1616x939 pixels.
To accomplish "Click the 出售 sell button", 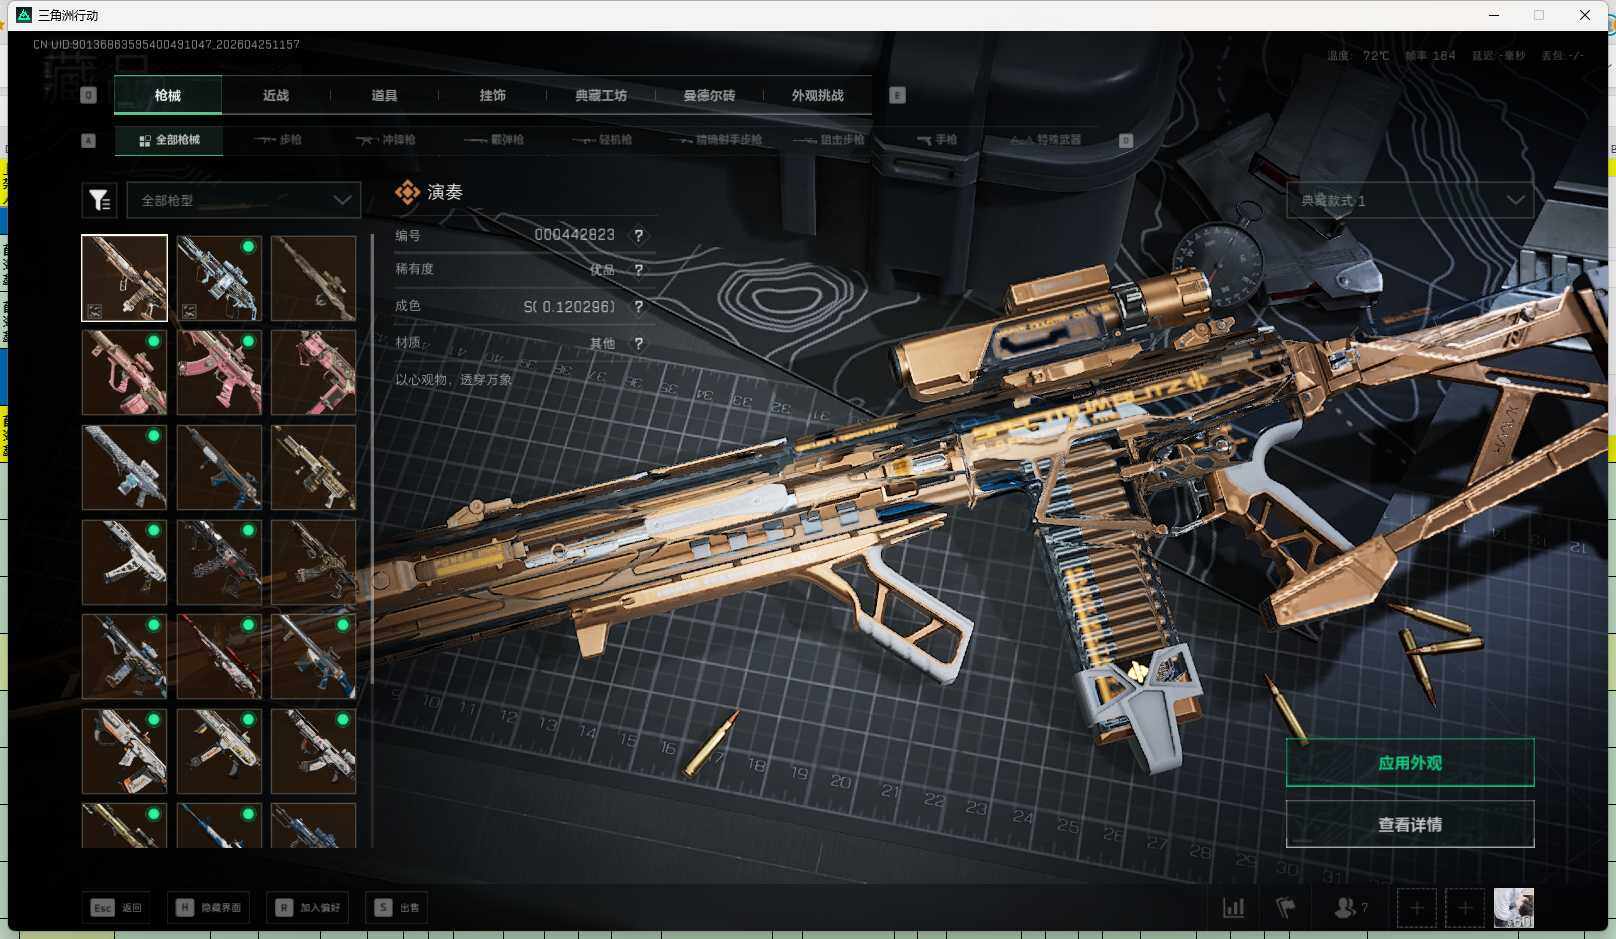I will point(399,908).
